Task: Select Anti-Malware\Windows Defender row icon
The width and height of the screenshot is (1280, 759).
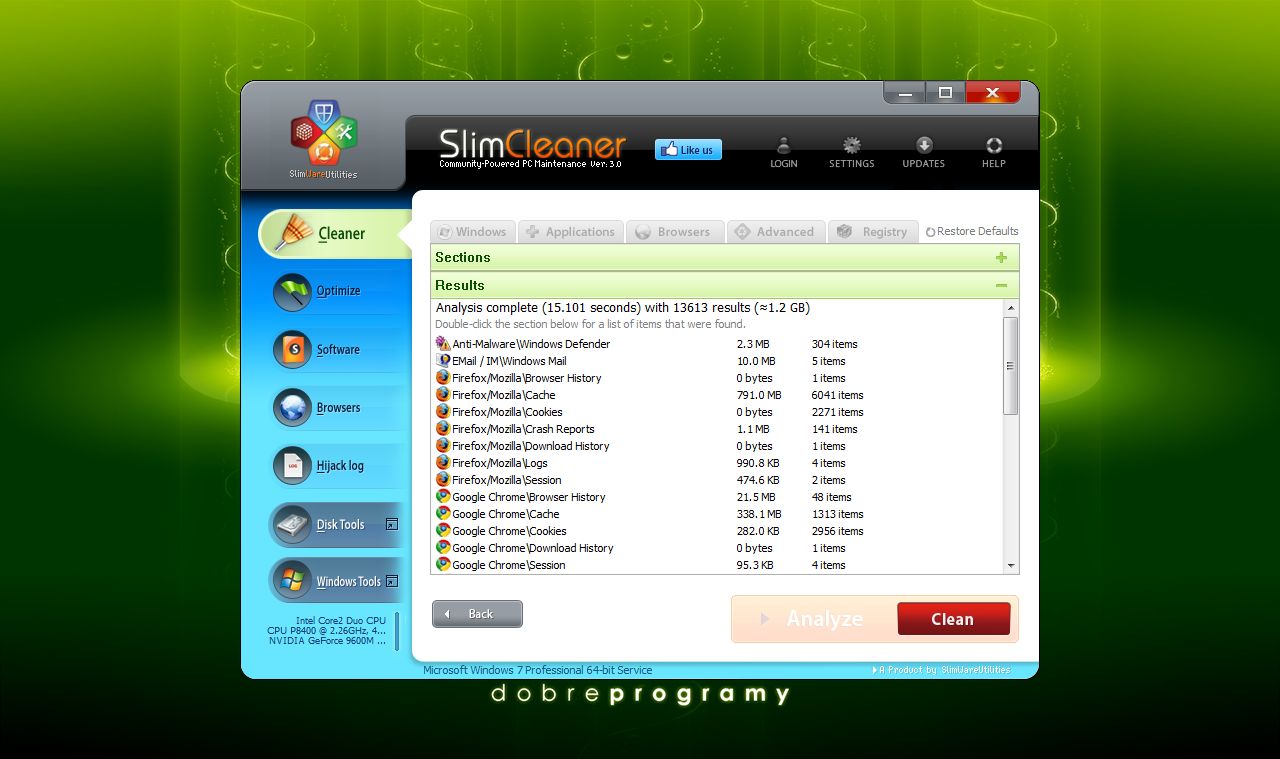Action: [x=443, y=344]
